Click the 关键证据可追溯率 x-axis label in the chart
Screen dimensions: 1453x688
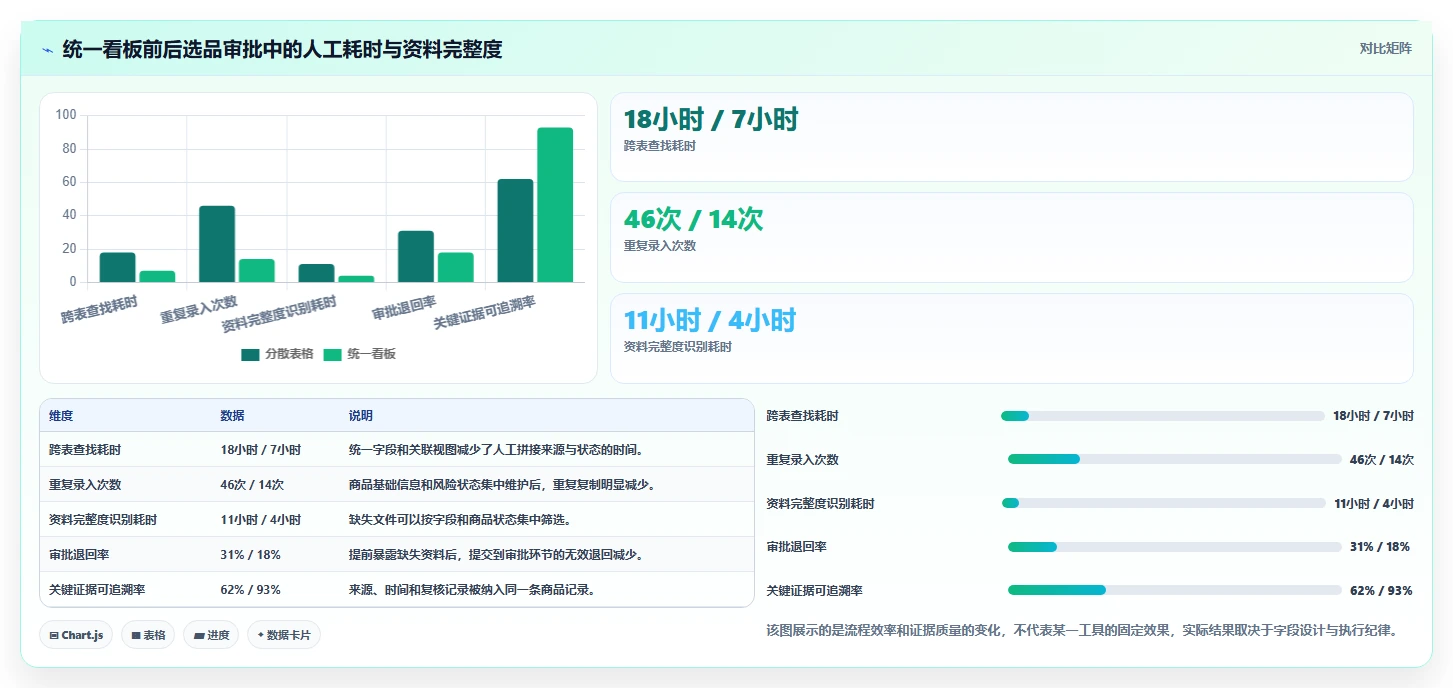tap(484, 314)
